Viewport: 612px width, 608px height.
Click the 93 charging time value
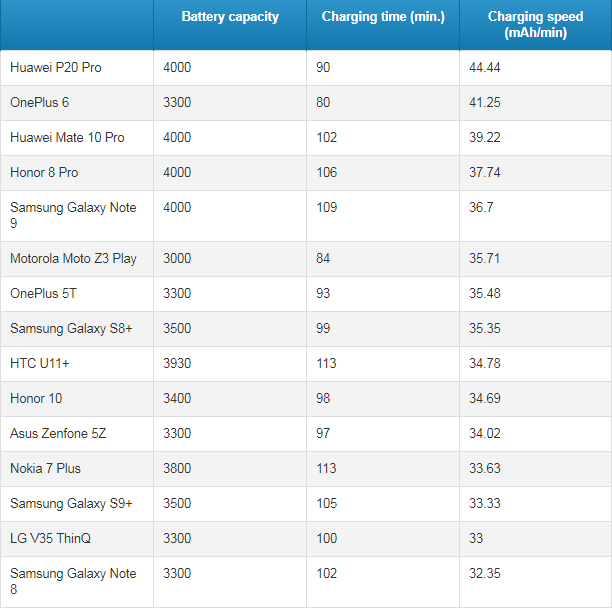323,293
